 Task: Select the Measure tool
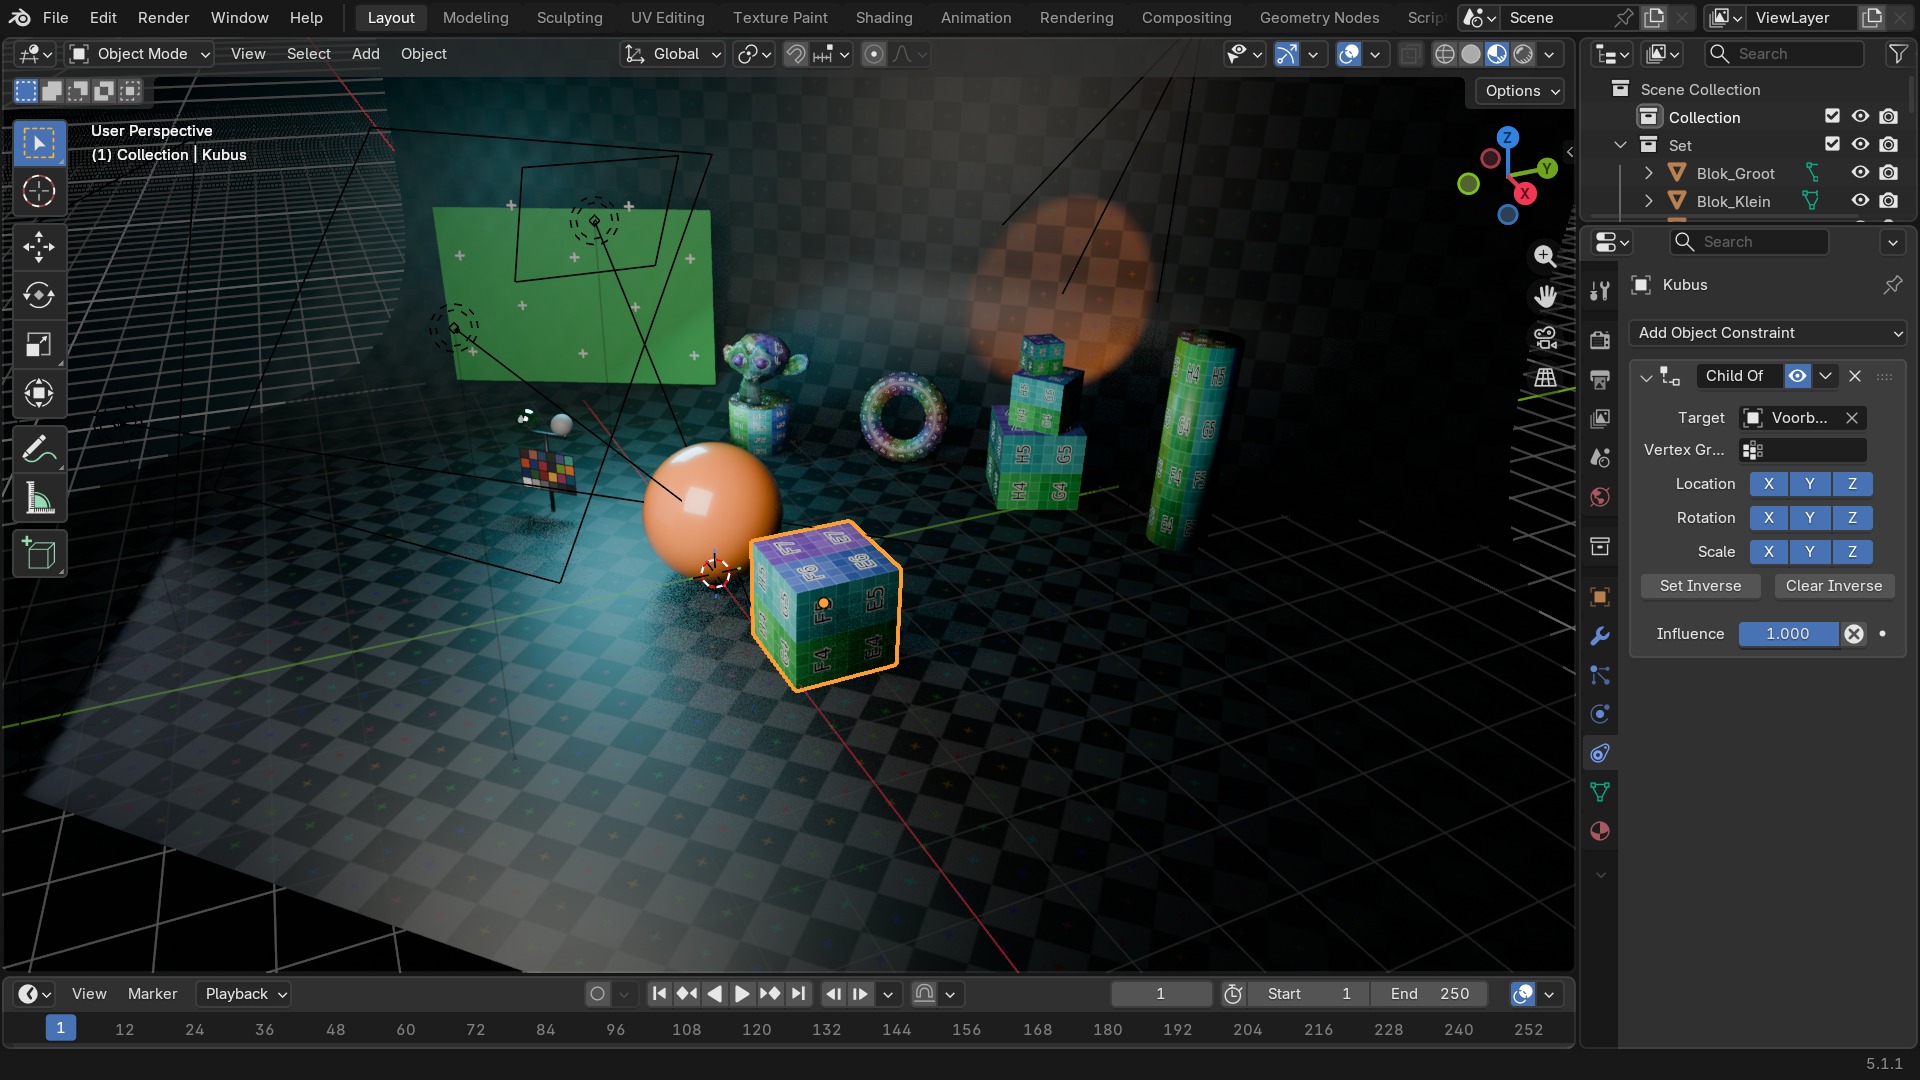pyautogui.click(x=39, y=498)
